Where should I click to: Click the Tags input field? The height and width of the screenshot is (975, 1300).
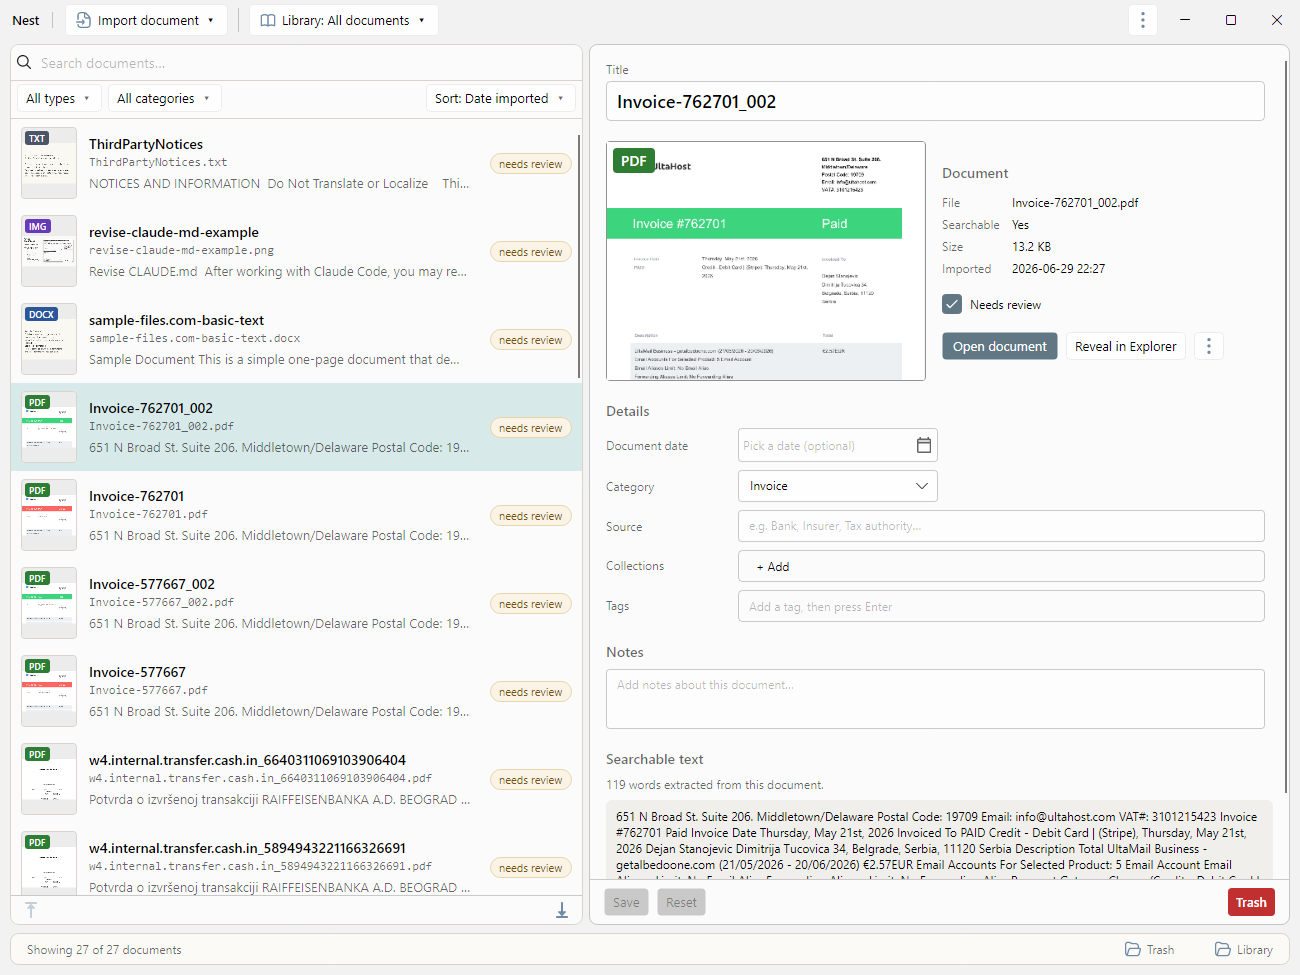click(x=1001, y=606)
